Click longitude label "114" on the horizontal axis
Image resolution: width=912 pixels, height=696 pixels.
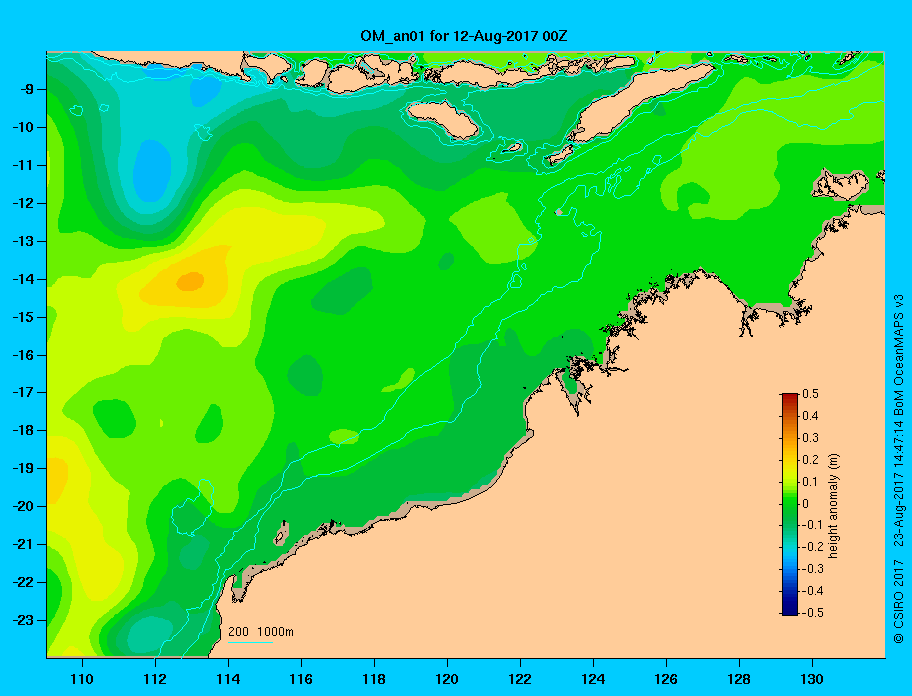pyautogui.click(x=228, y=679)
